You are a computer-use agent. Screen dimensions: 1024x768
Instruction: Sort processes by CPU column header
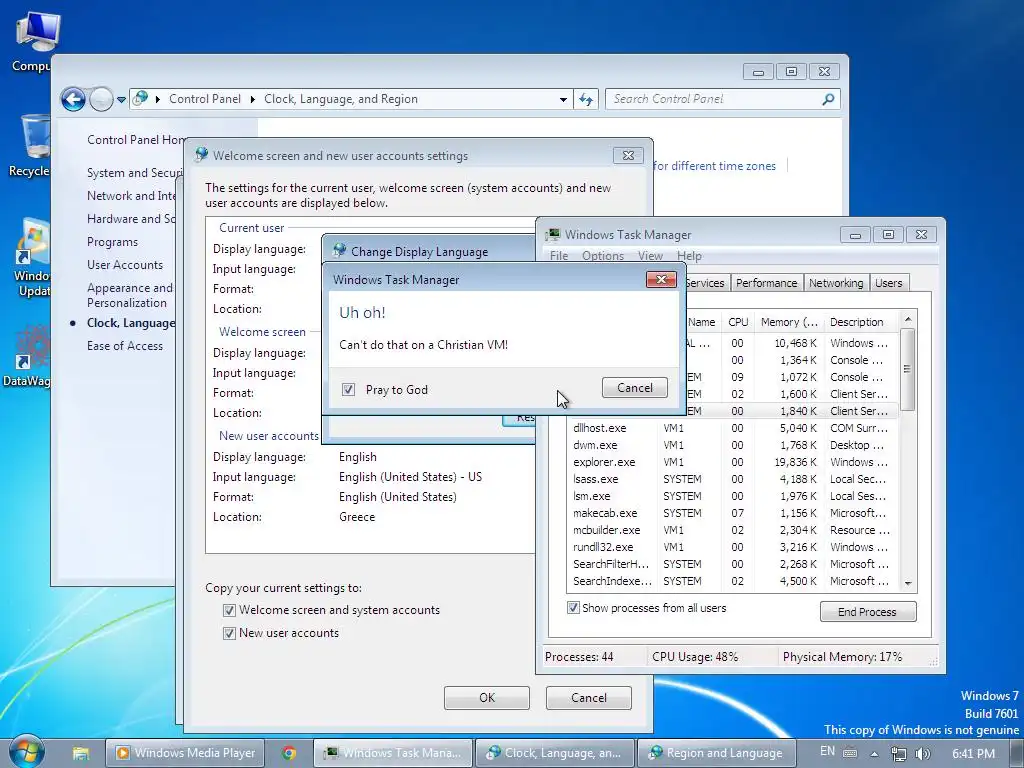(x=739, y=322)
